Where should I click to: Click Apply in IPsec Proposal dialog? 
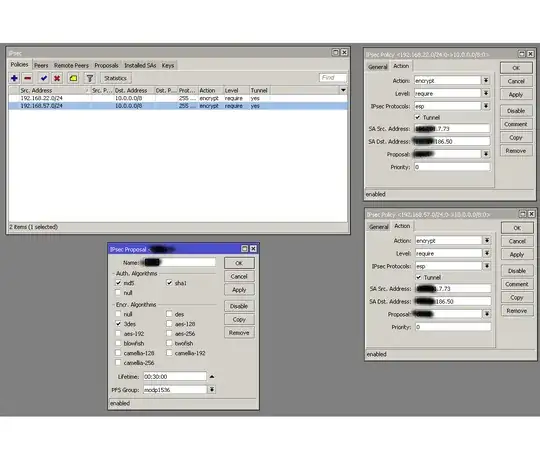tap(239, 290)
